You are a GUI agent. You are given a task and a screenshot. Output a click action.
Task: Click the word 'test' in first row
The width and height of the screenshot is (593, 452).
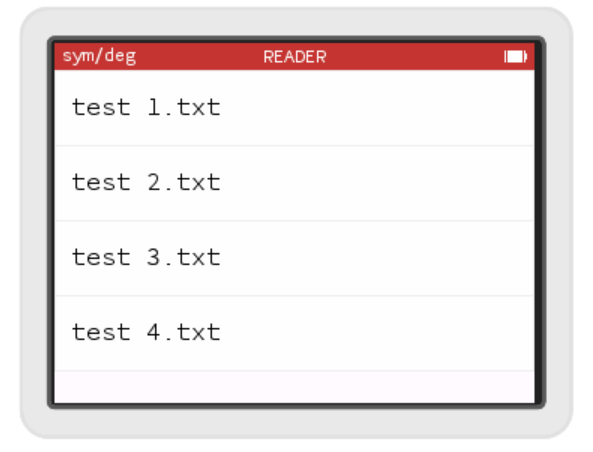tap(101, 107)
